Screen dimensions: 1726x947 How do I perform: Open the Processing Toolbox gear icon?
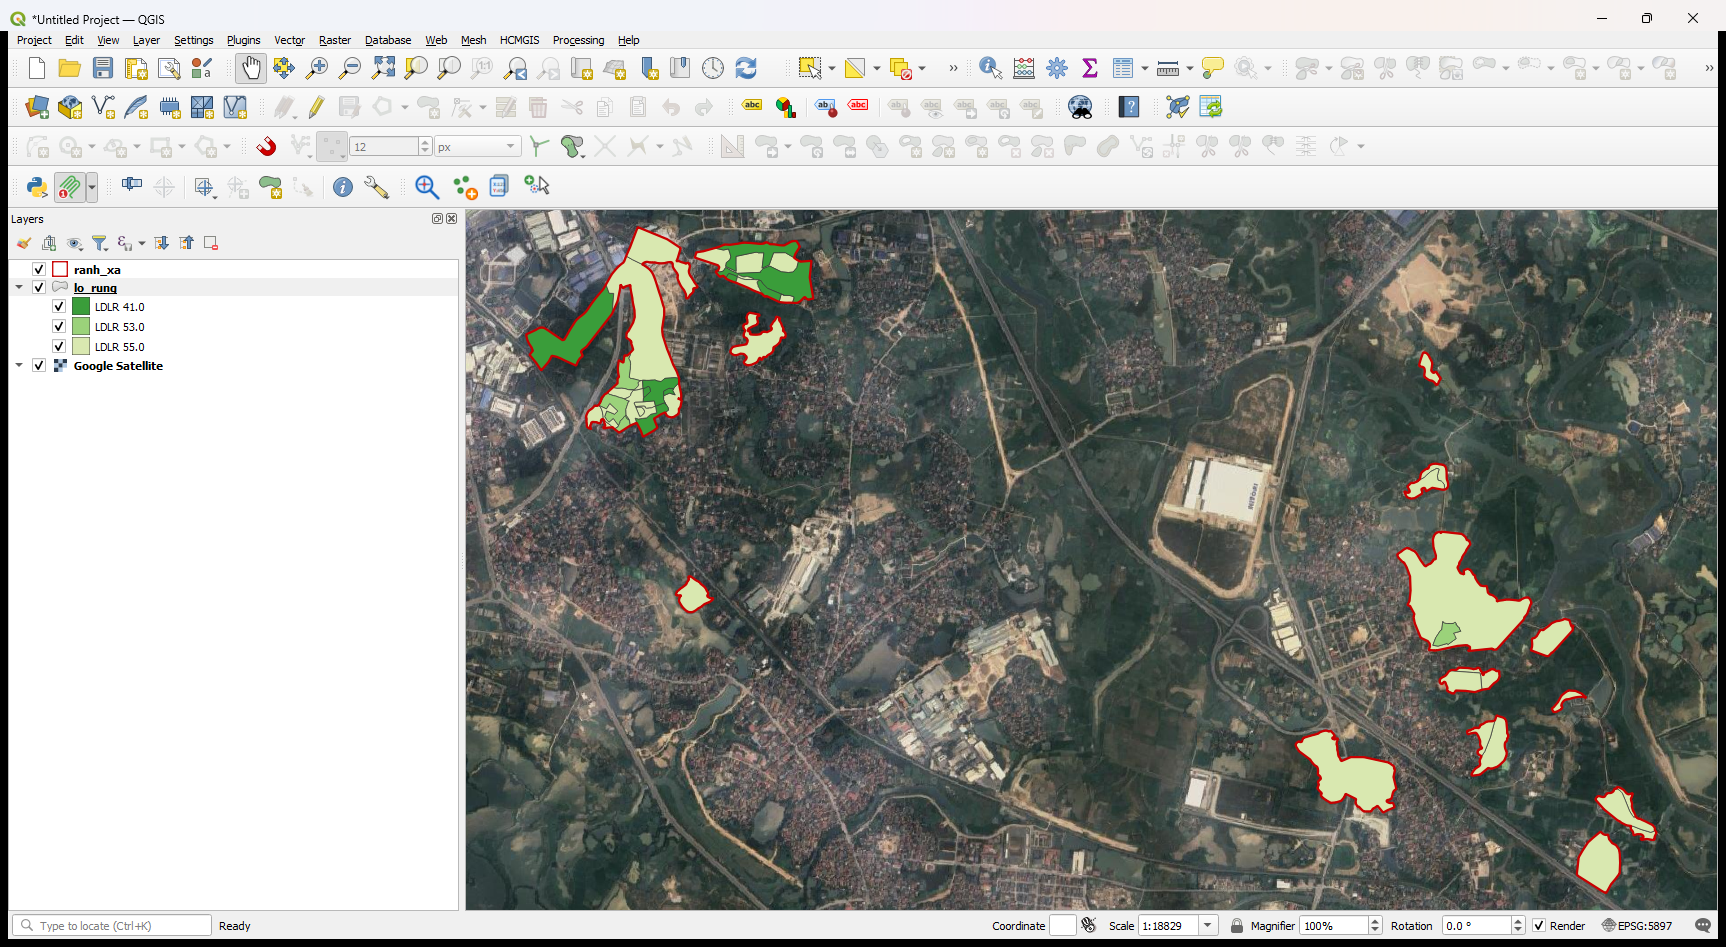point(1057,68)
